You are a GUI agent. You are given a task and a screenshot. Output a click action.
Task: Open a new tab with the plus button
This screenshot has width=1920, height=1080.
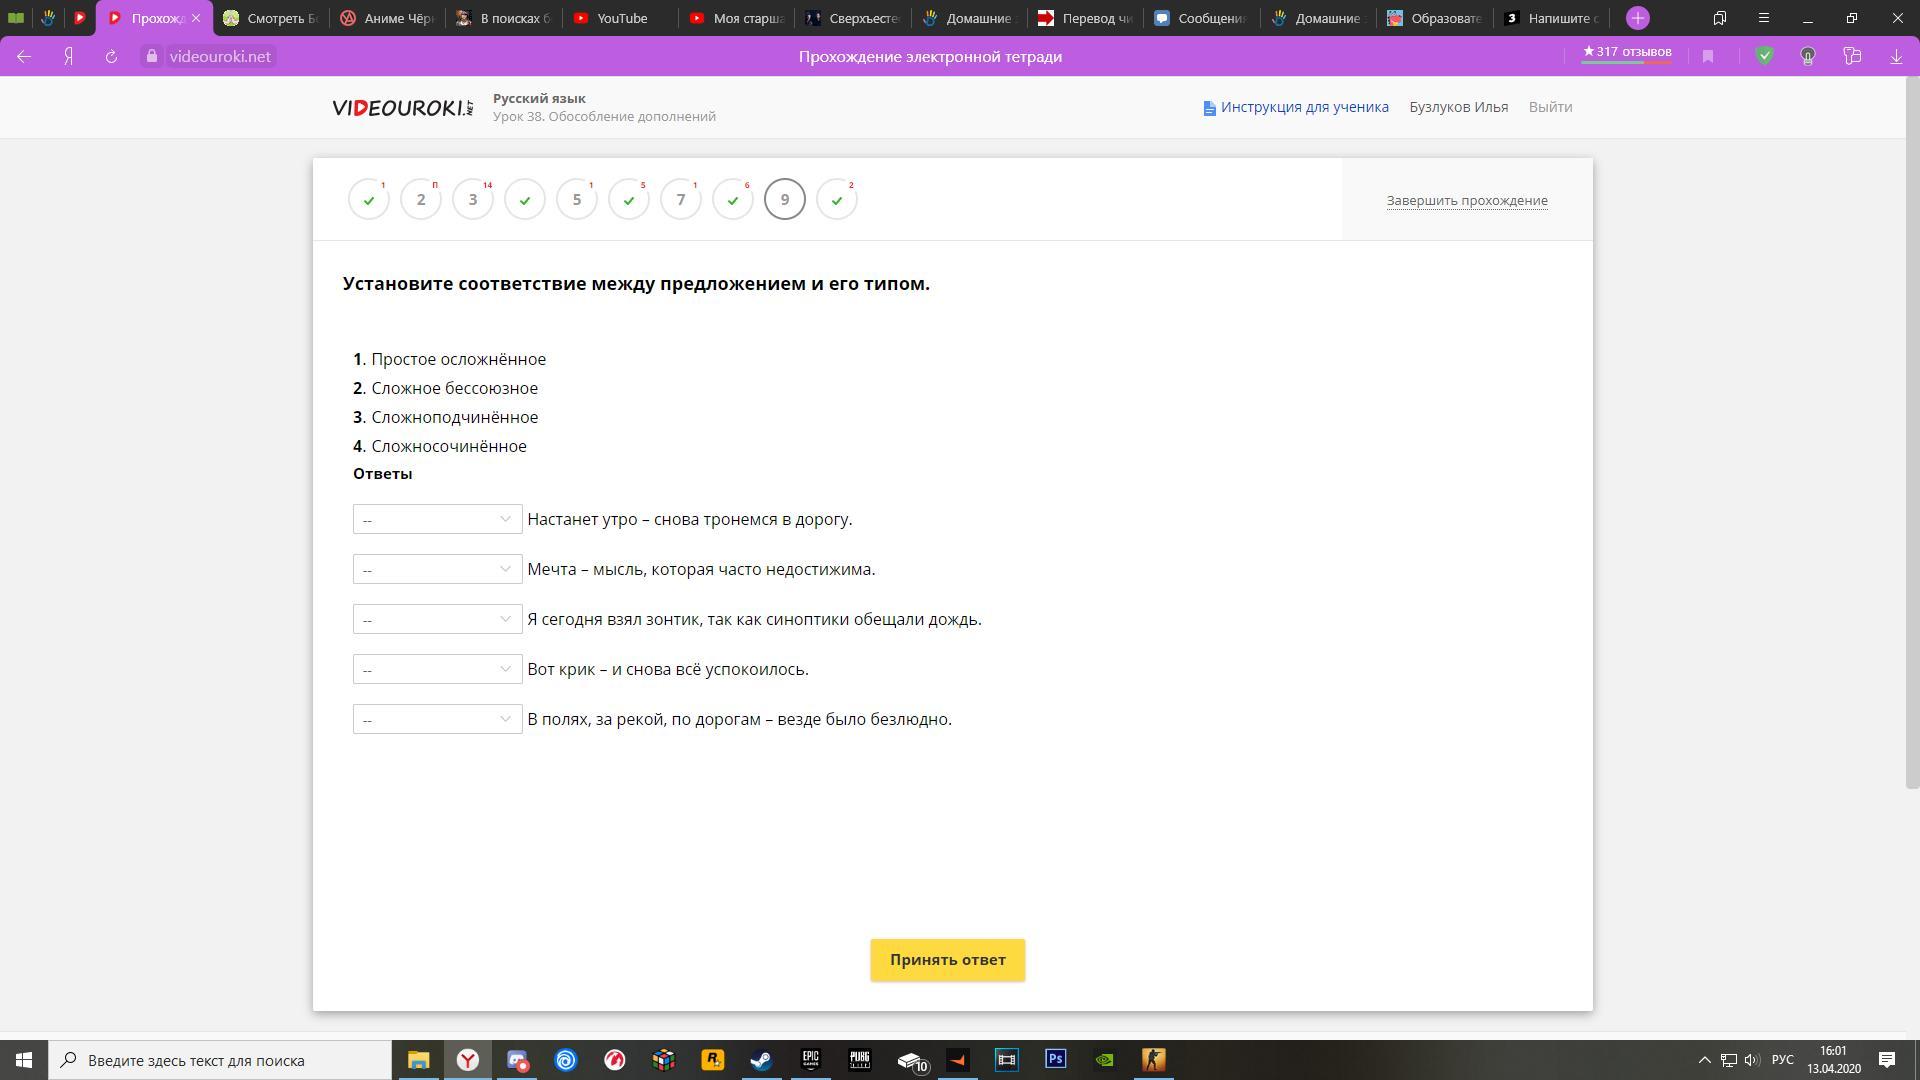point(1637,18)
